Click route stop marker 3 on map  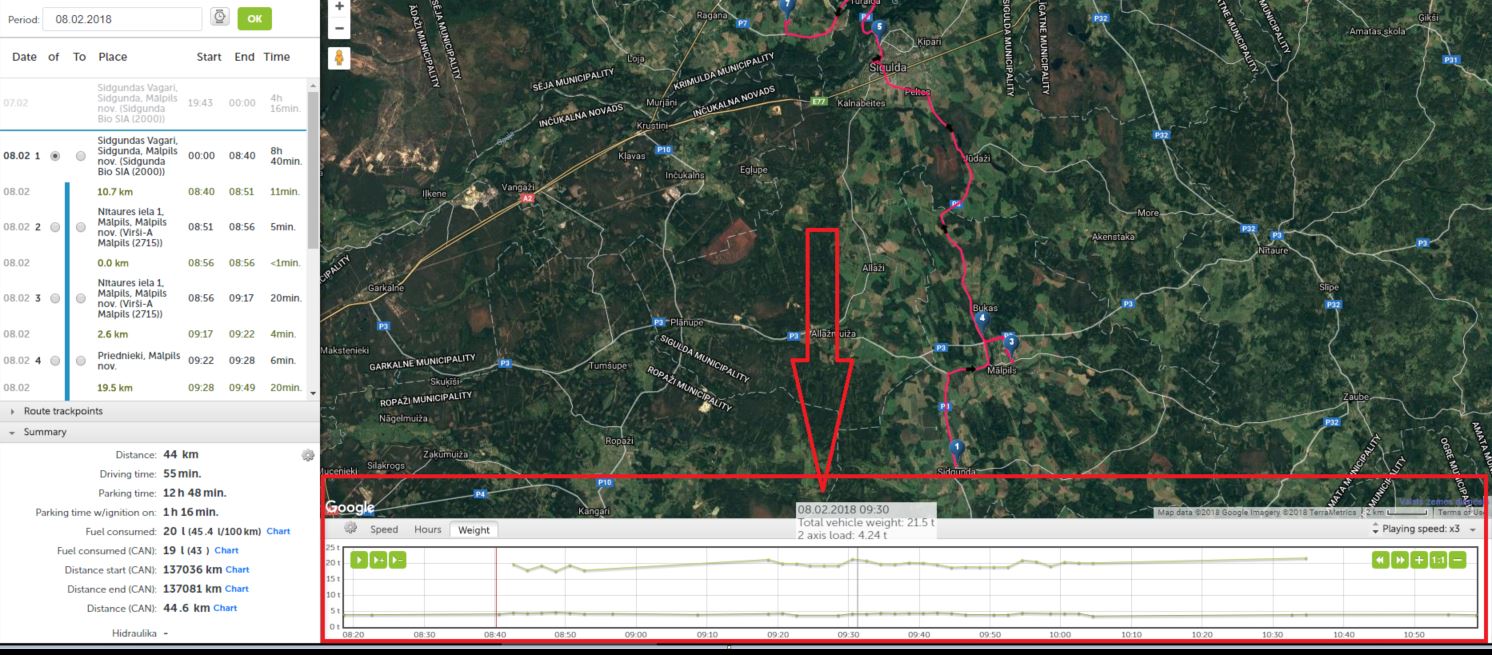(x=1011, y=344)
